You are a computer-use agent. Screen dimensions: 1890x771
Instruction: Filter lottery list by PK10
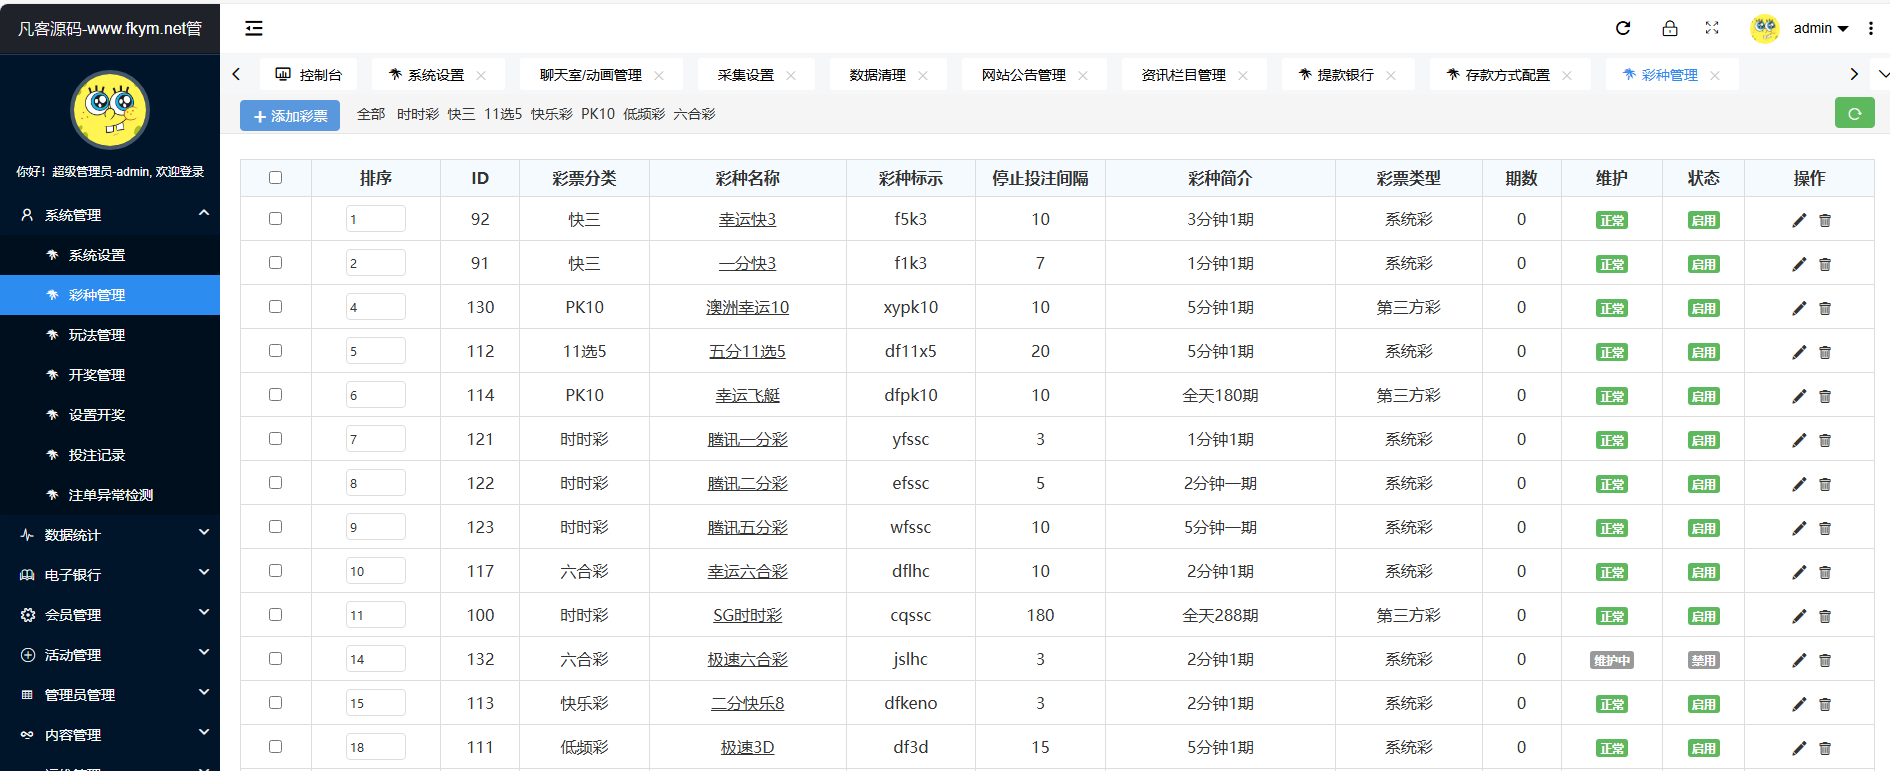click(598, 114)
